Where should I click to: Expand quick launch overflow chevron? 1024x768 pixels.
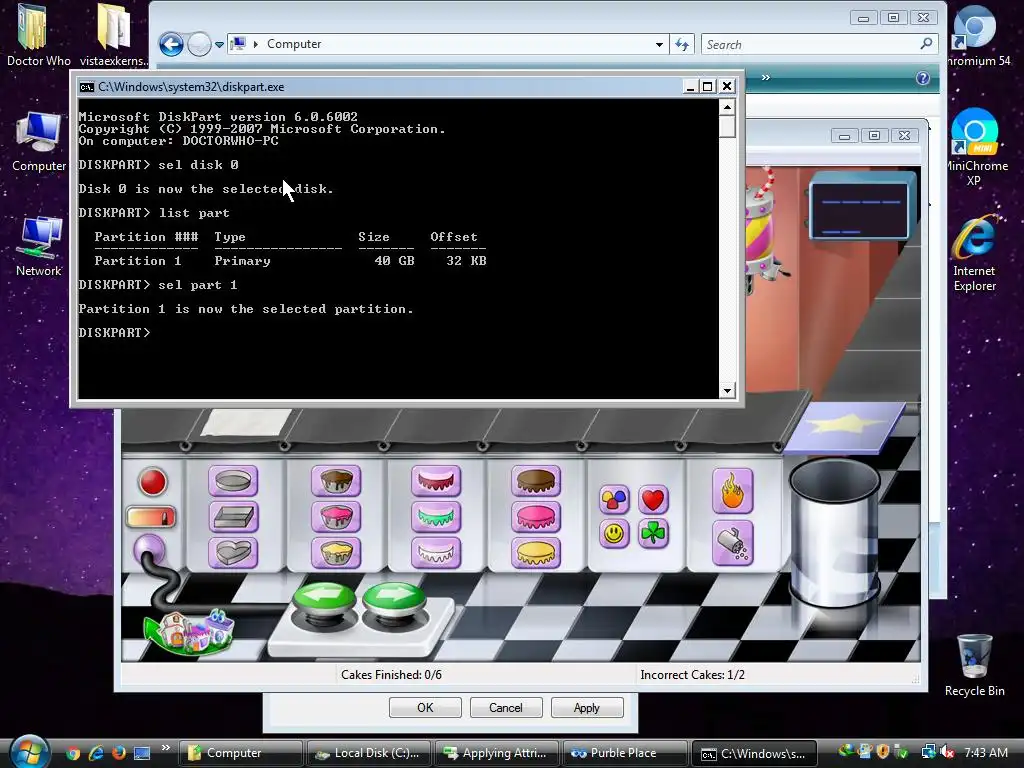coord(166,748)
